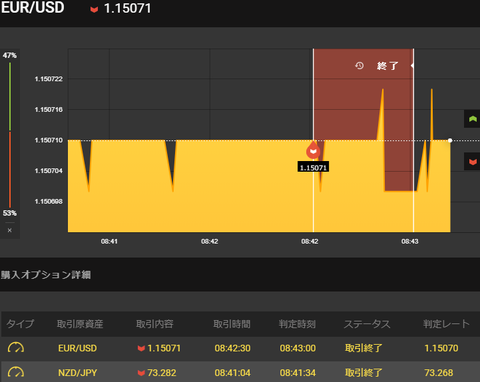Click the 取引時間 column header
480x382 pixels.
click(232, 324)
